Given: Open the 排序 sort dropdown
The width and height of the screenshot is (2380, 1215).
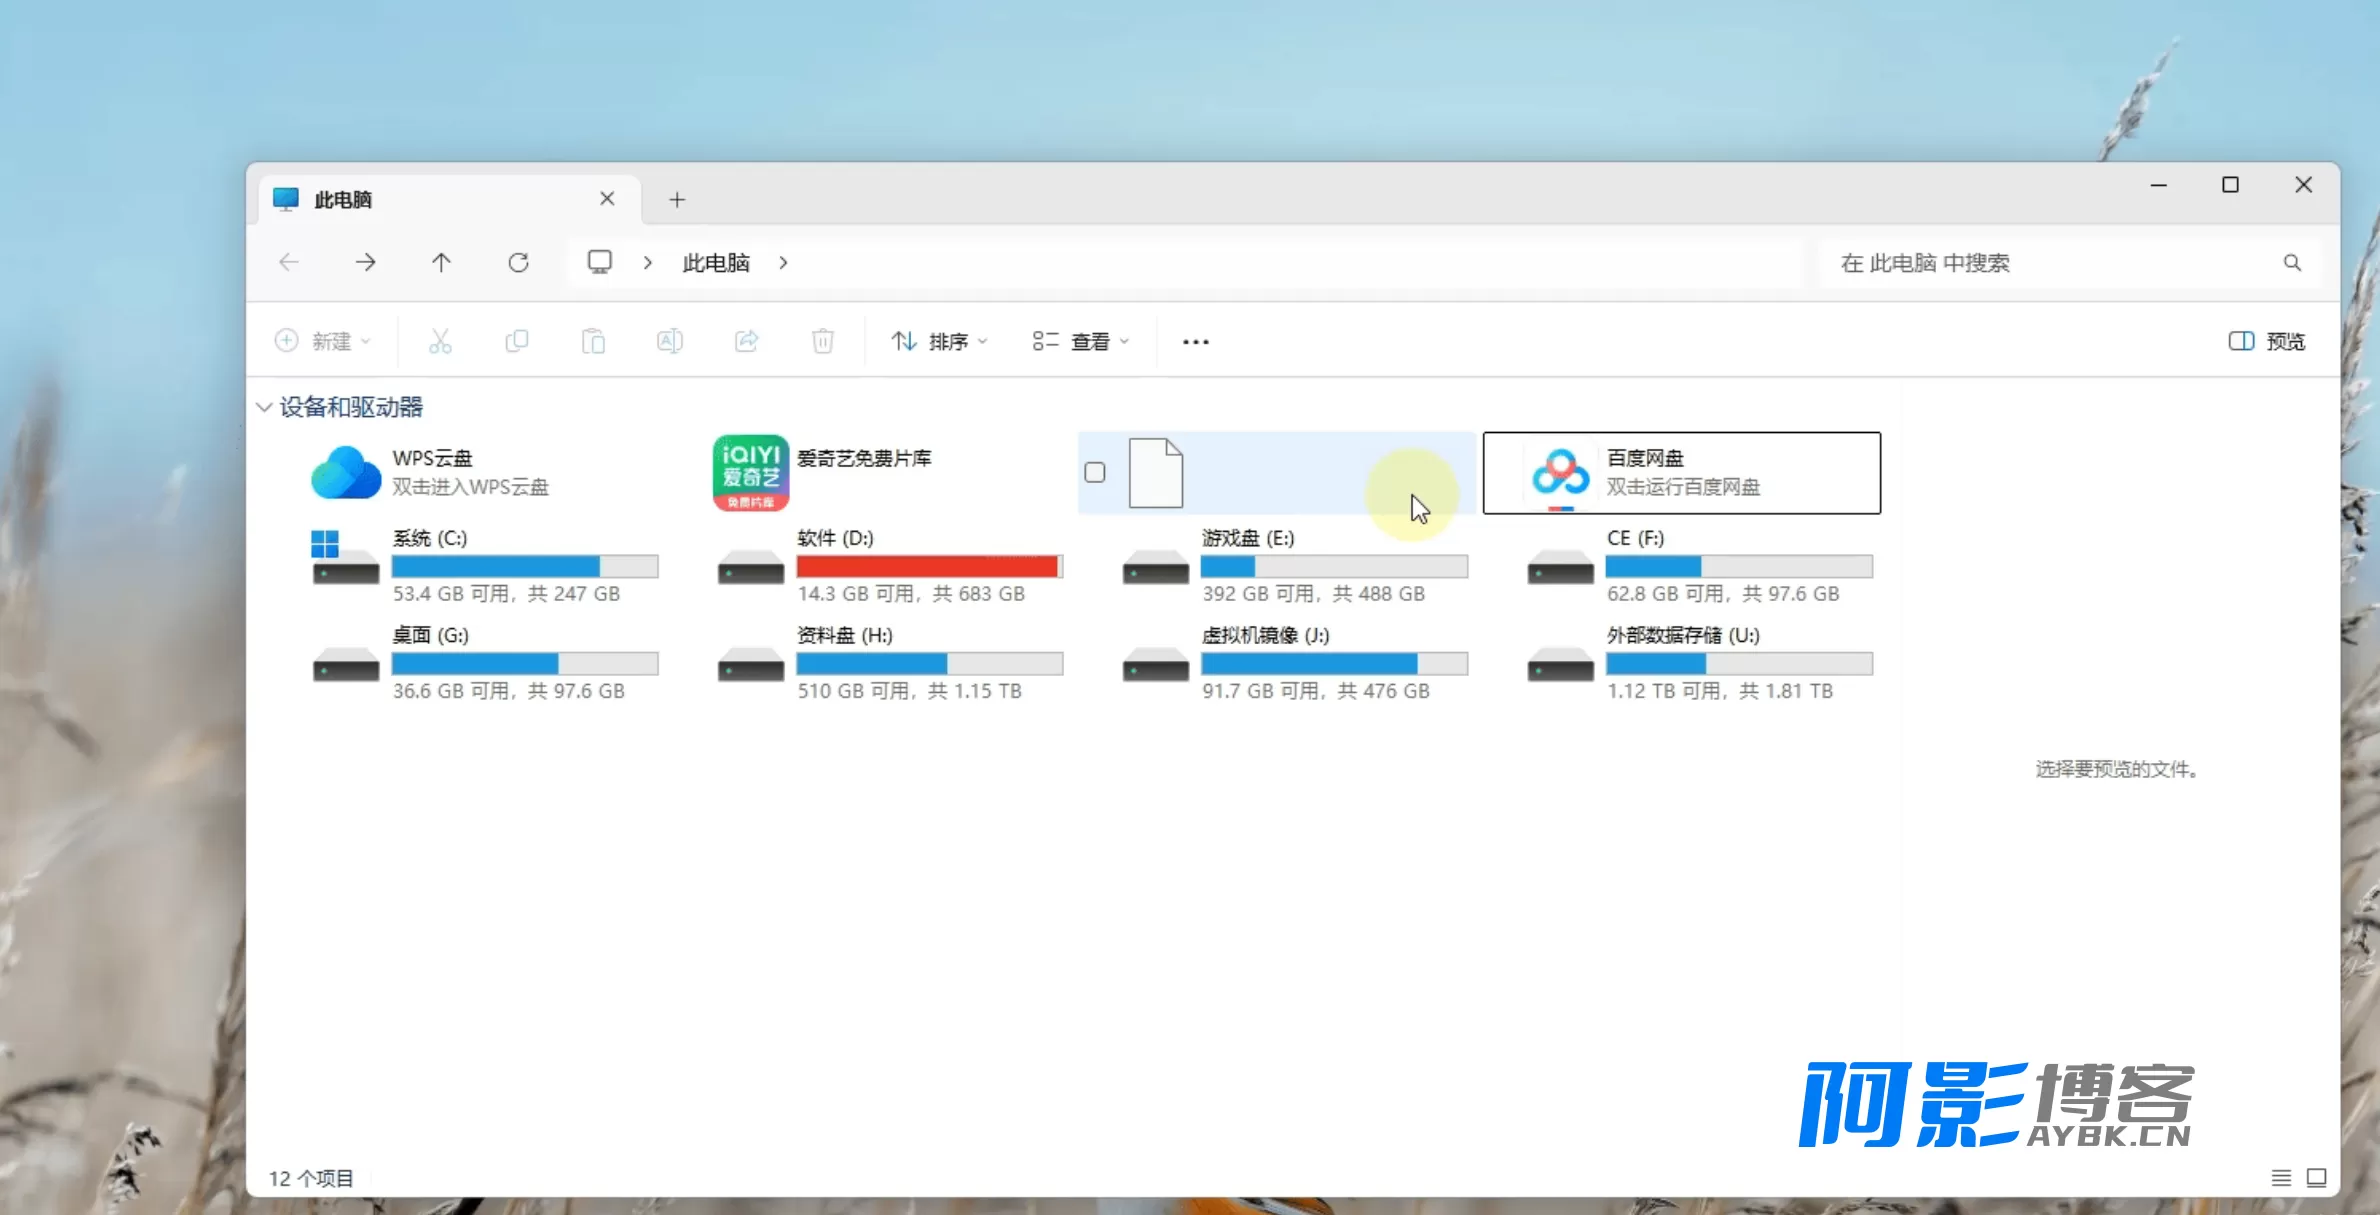Looking at the screenshot, I should [939, 342].
